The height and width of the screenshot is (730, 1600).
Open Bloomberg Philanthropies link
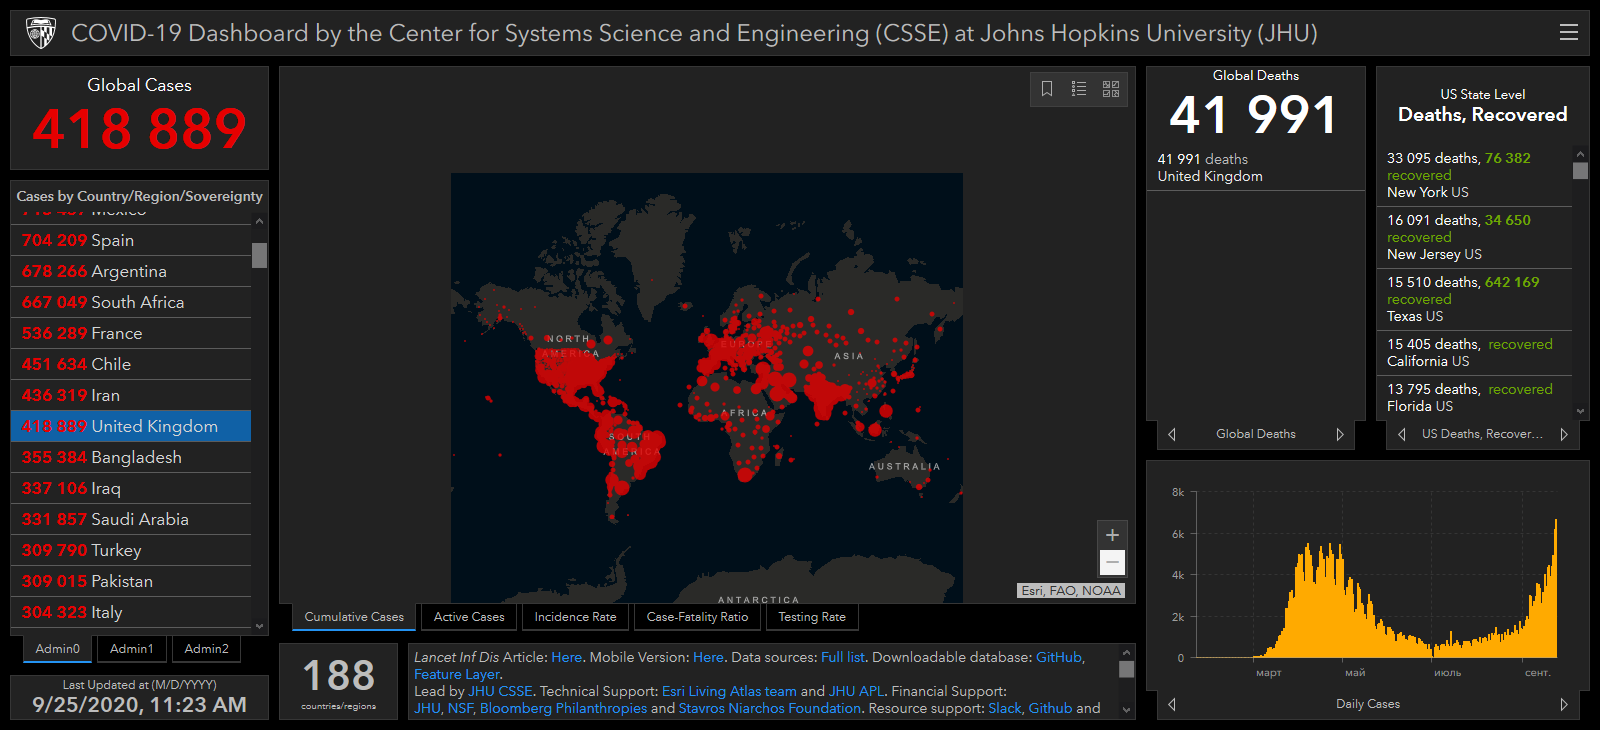[x=563, y=708]
